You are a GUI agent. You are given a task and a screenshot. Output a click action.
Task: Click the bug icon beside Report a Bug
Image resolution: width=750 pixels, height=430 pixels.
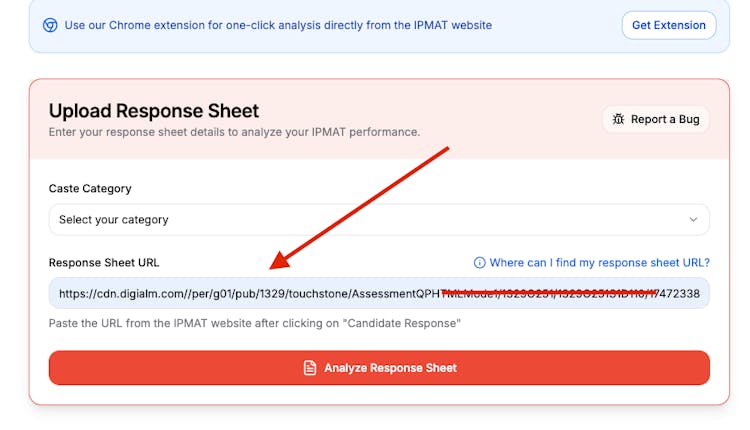[x=619, y=119]
